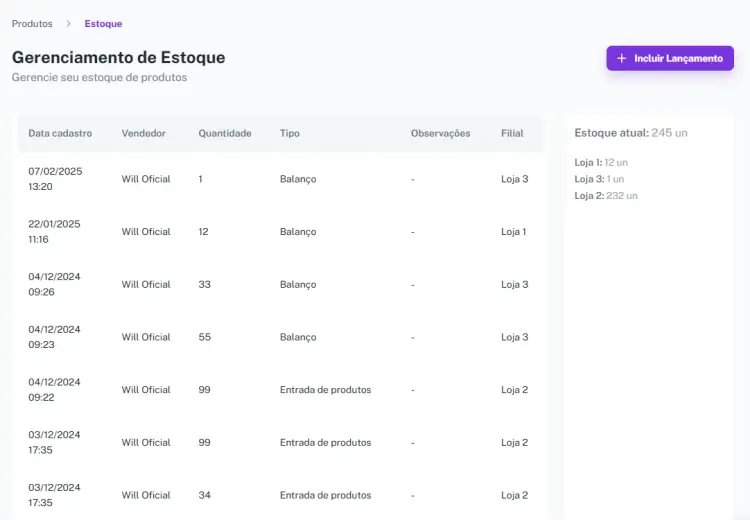Click the Observações column header
750x520 pixels.
click(x=440, y=133)
